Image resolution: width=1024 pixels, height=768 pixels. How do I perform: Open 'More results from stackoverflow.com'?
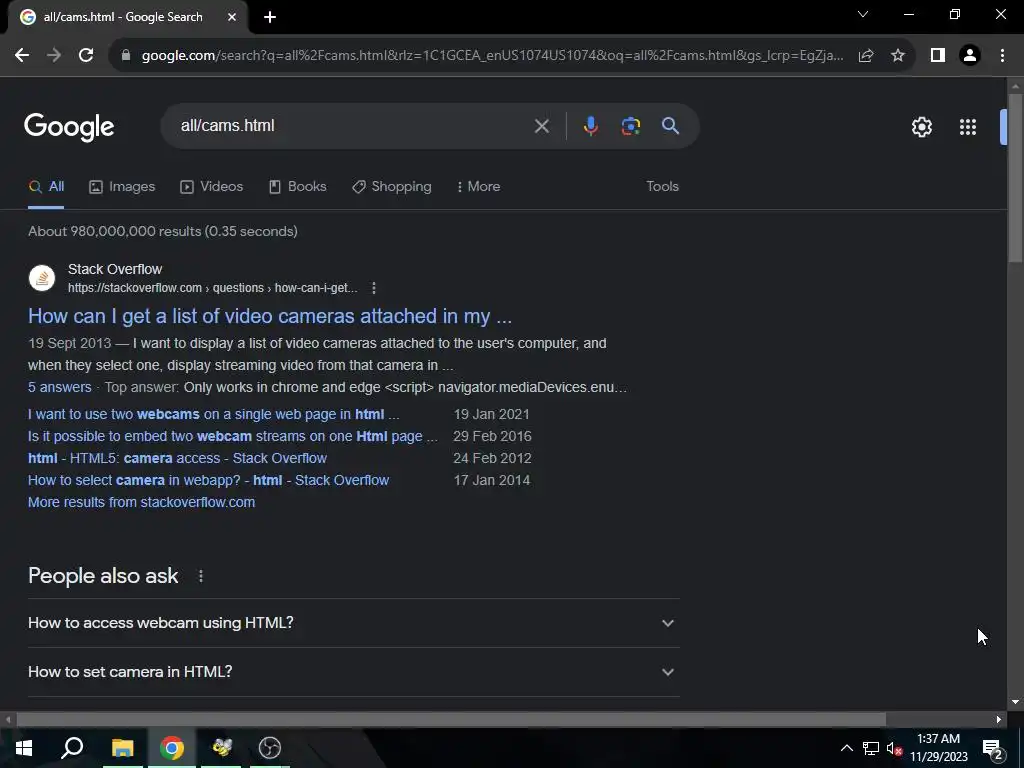click(x=141, y=502)
